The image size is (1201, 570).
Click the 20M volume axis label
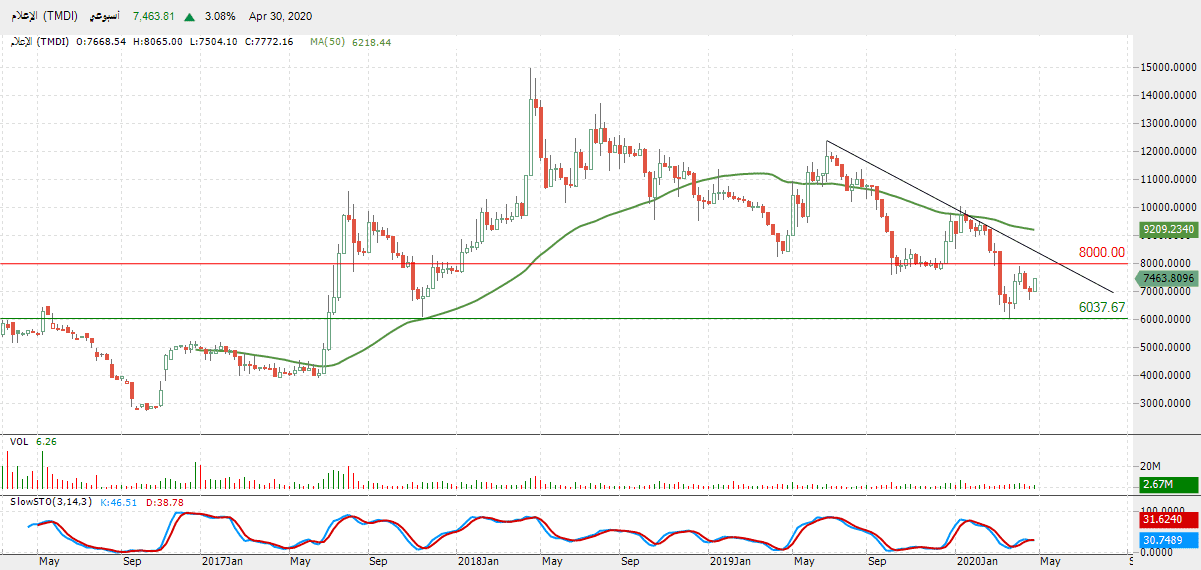(1150, 466)
